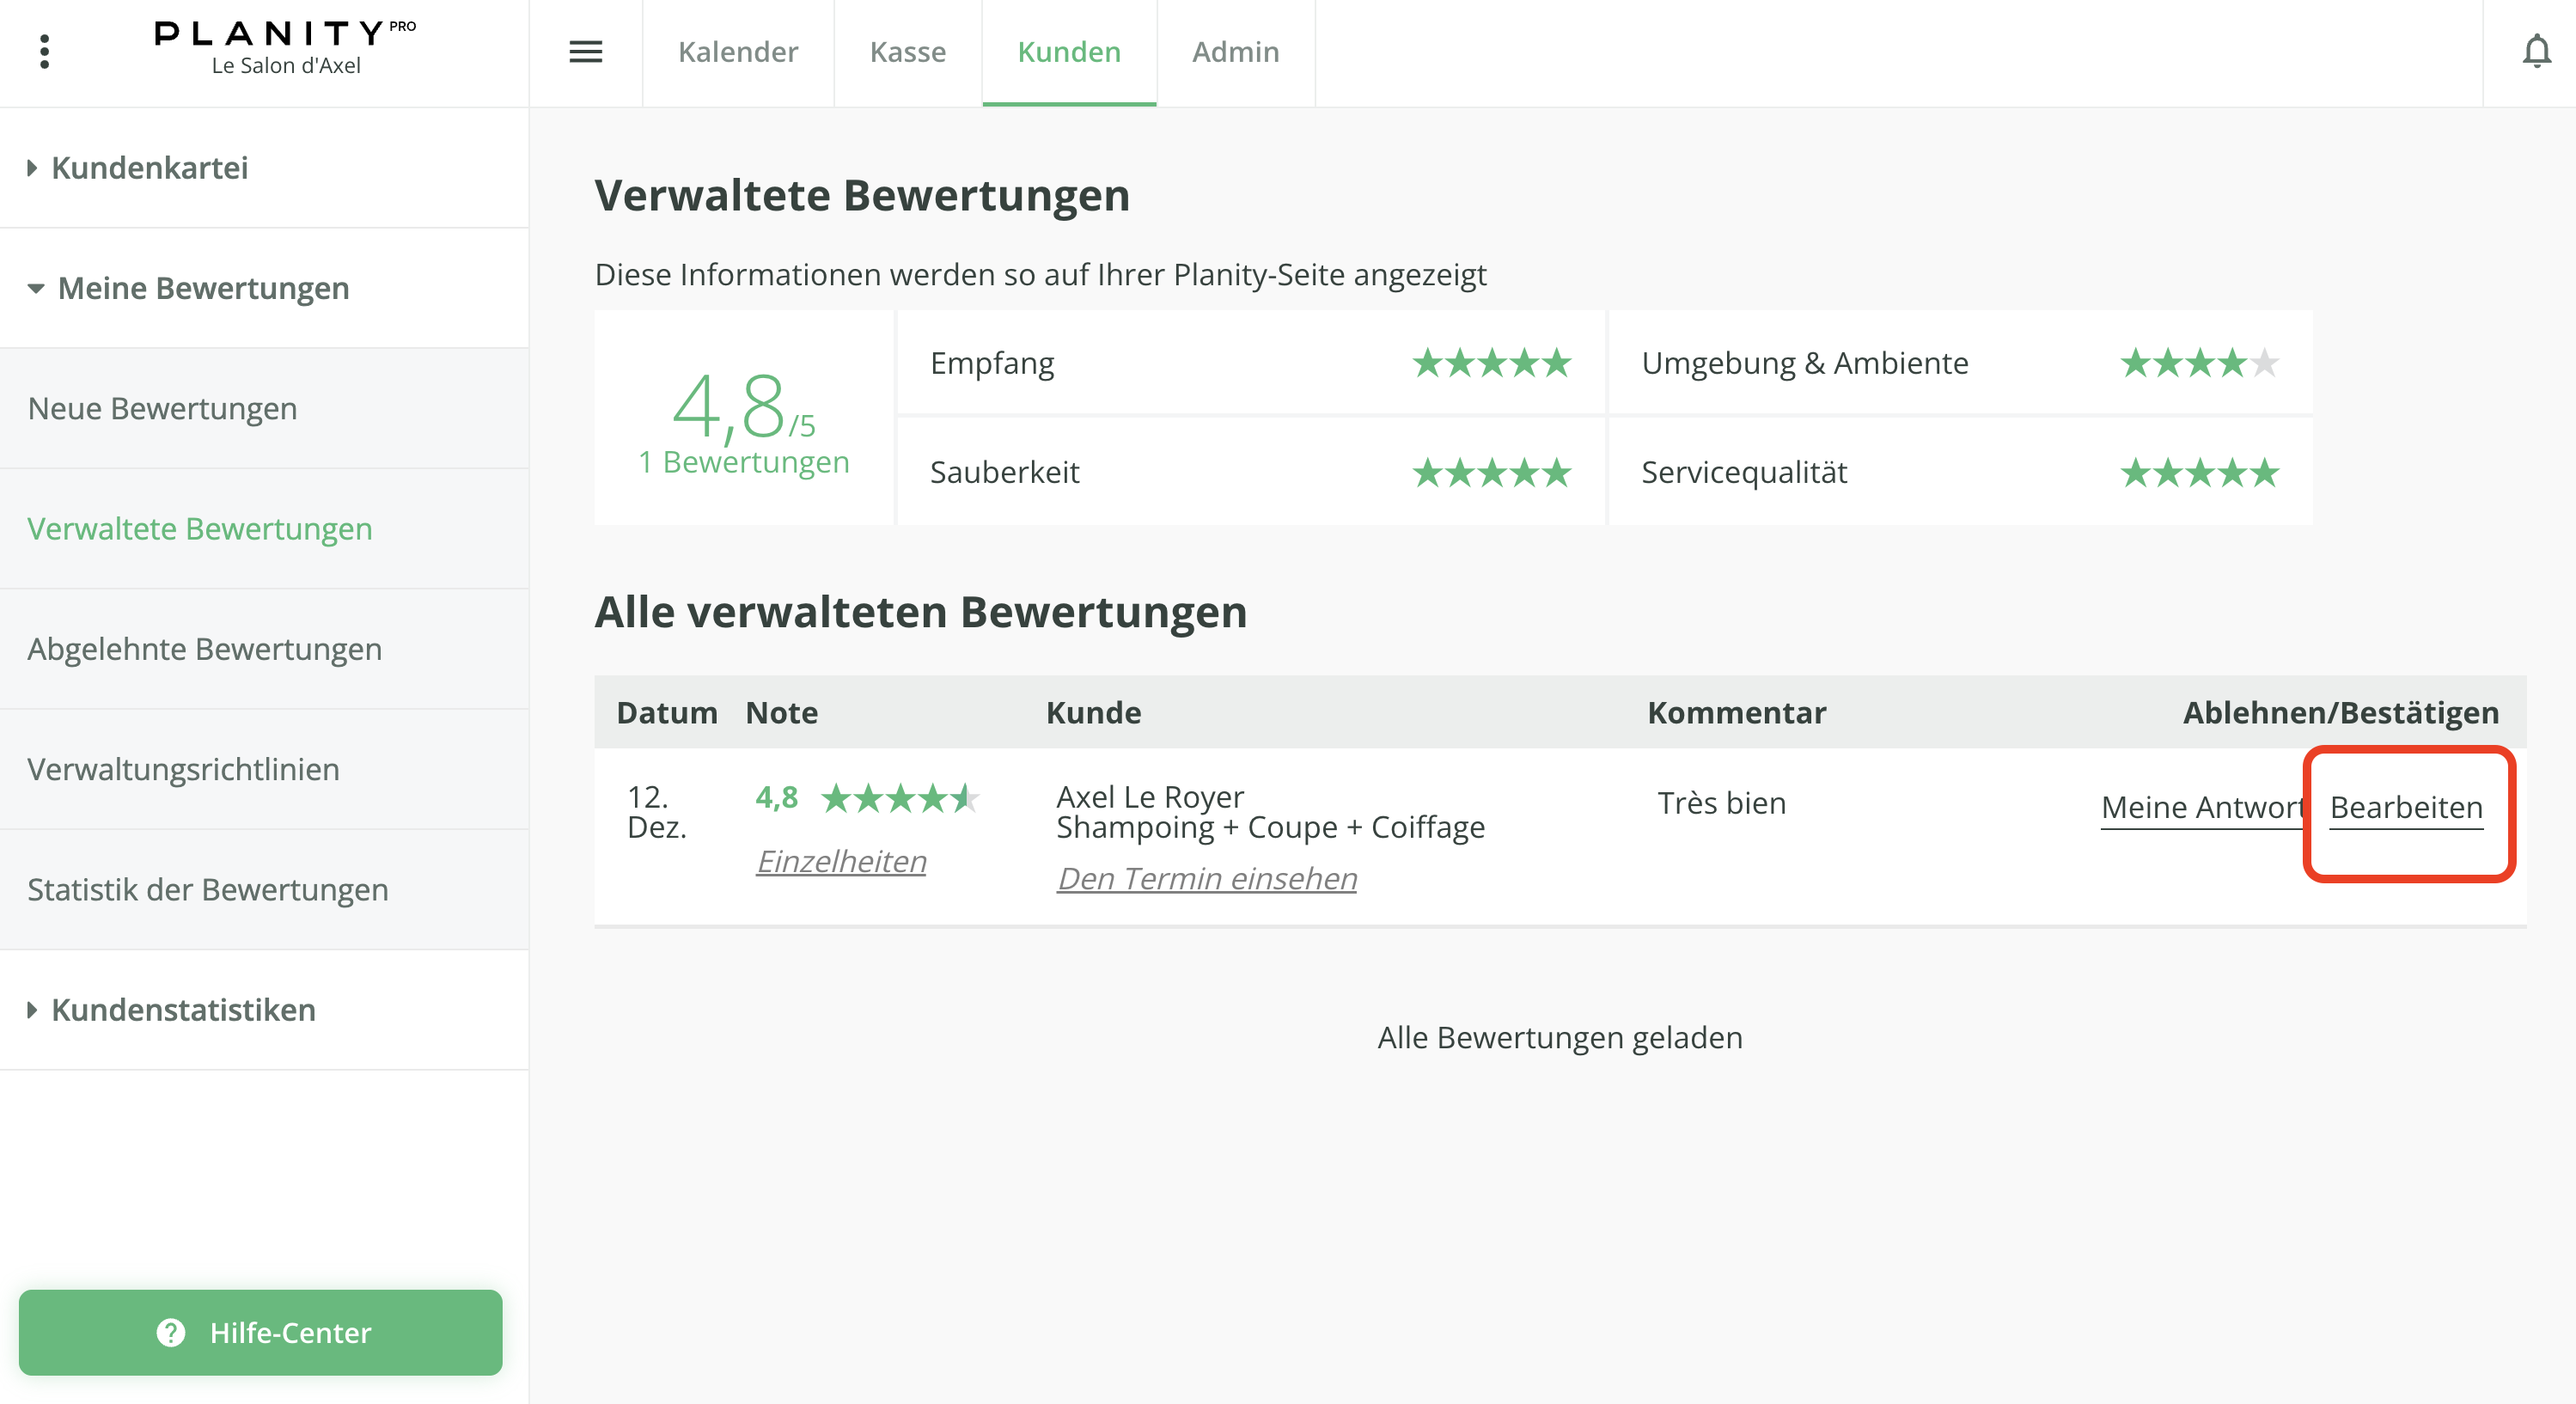Open Abgelehnte Bewertungen
The image size is (2576, 1404).
tap(204, 649)
